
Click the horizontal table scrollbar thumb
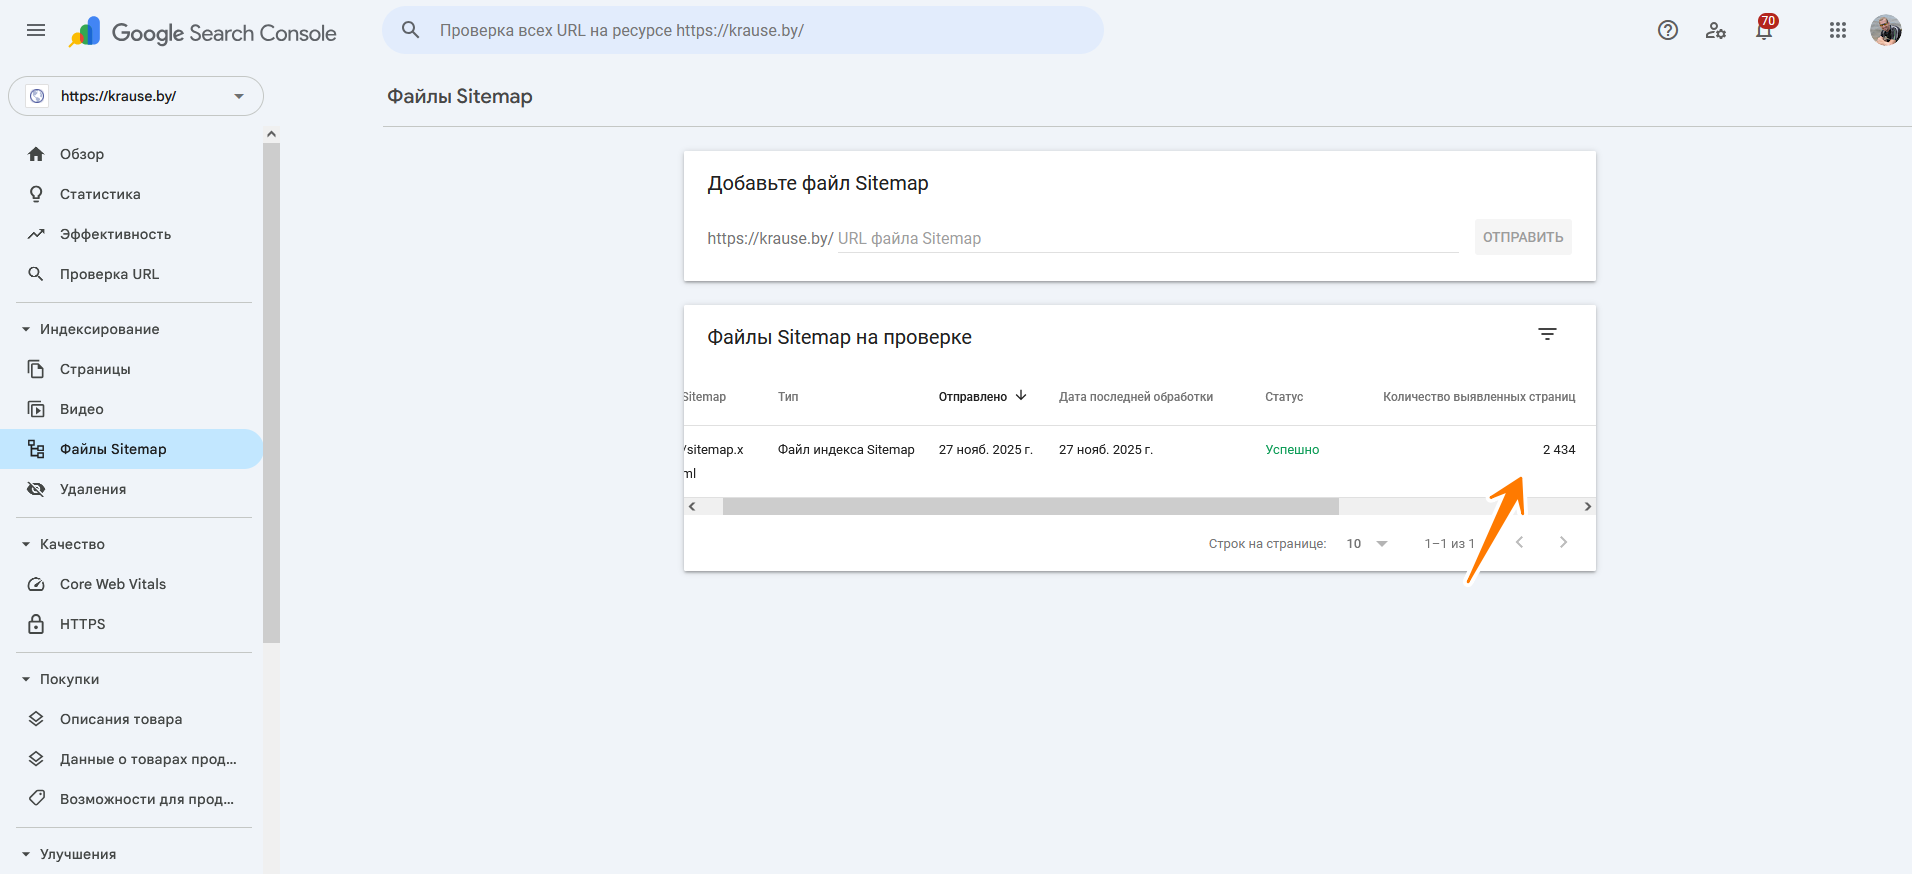click(1030, 507)
